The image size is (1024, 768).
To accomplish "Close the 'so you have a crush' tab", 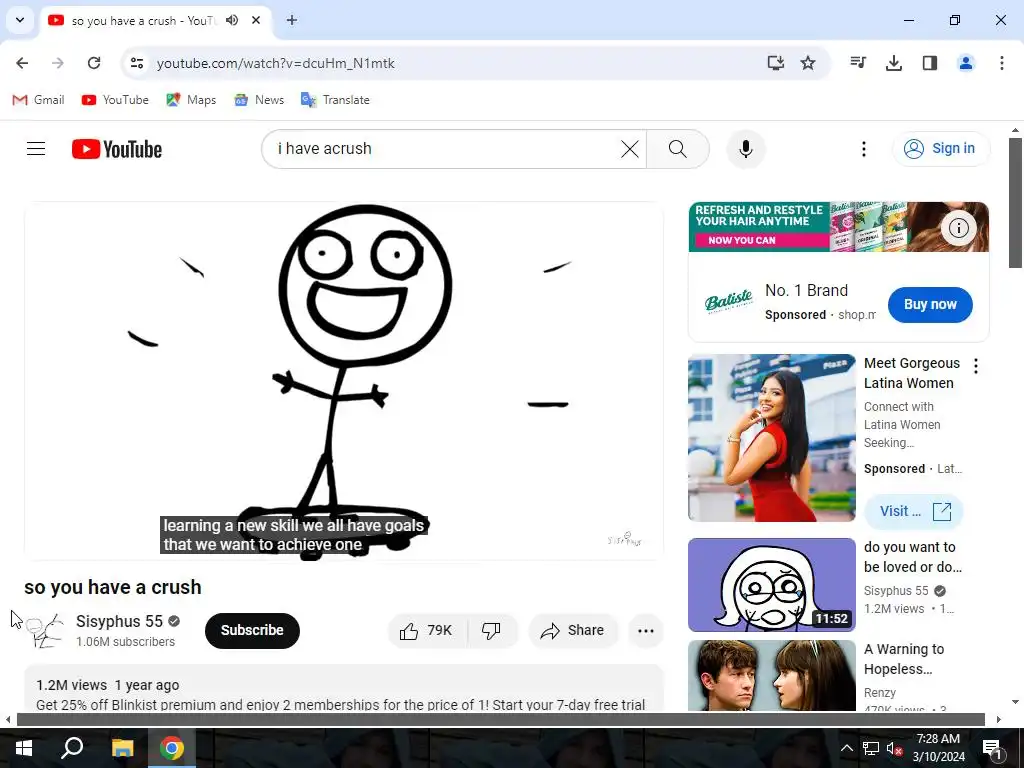I will coord(256,20).
